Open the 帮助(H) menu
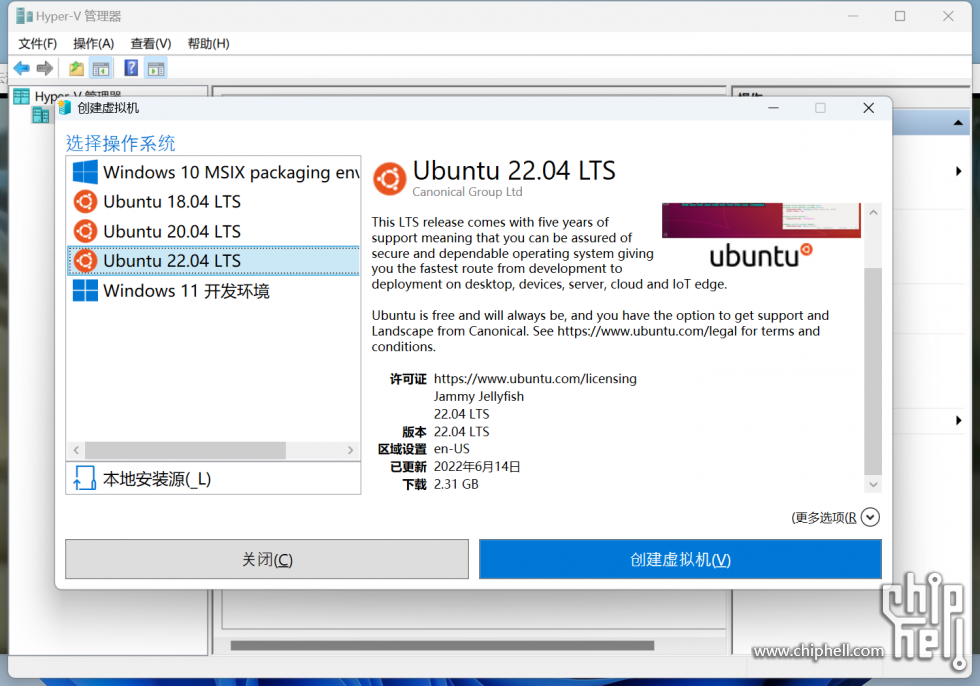The image size is (980, 686). pos(209,44)
